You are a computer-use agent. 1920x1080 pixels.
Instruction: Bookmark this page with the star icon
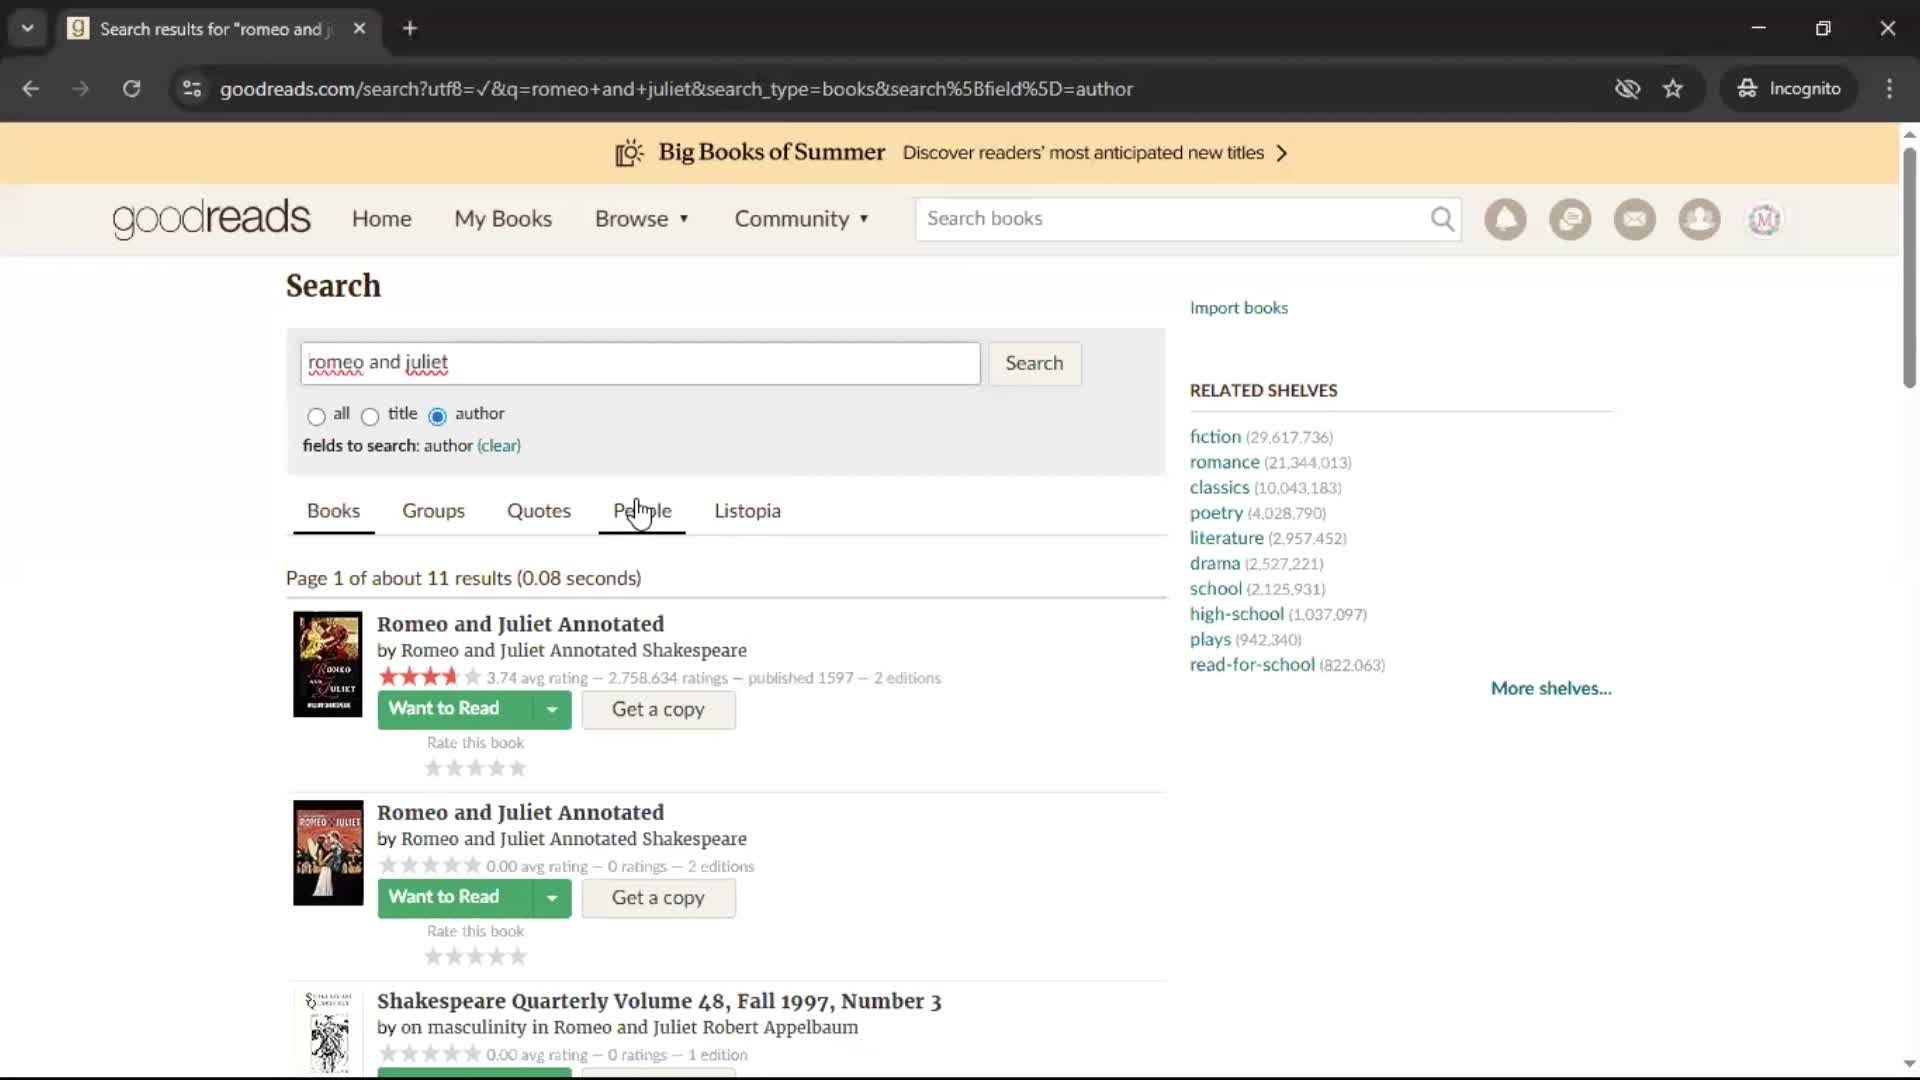pyautogui.click(x=1673, y=89)
